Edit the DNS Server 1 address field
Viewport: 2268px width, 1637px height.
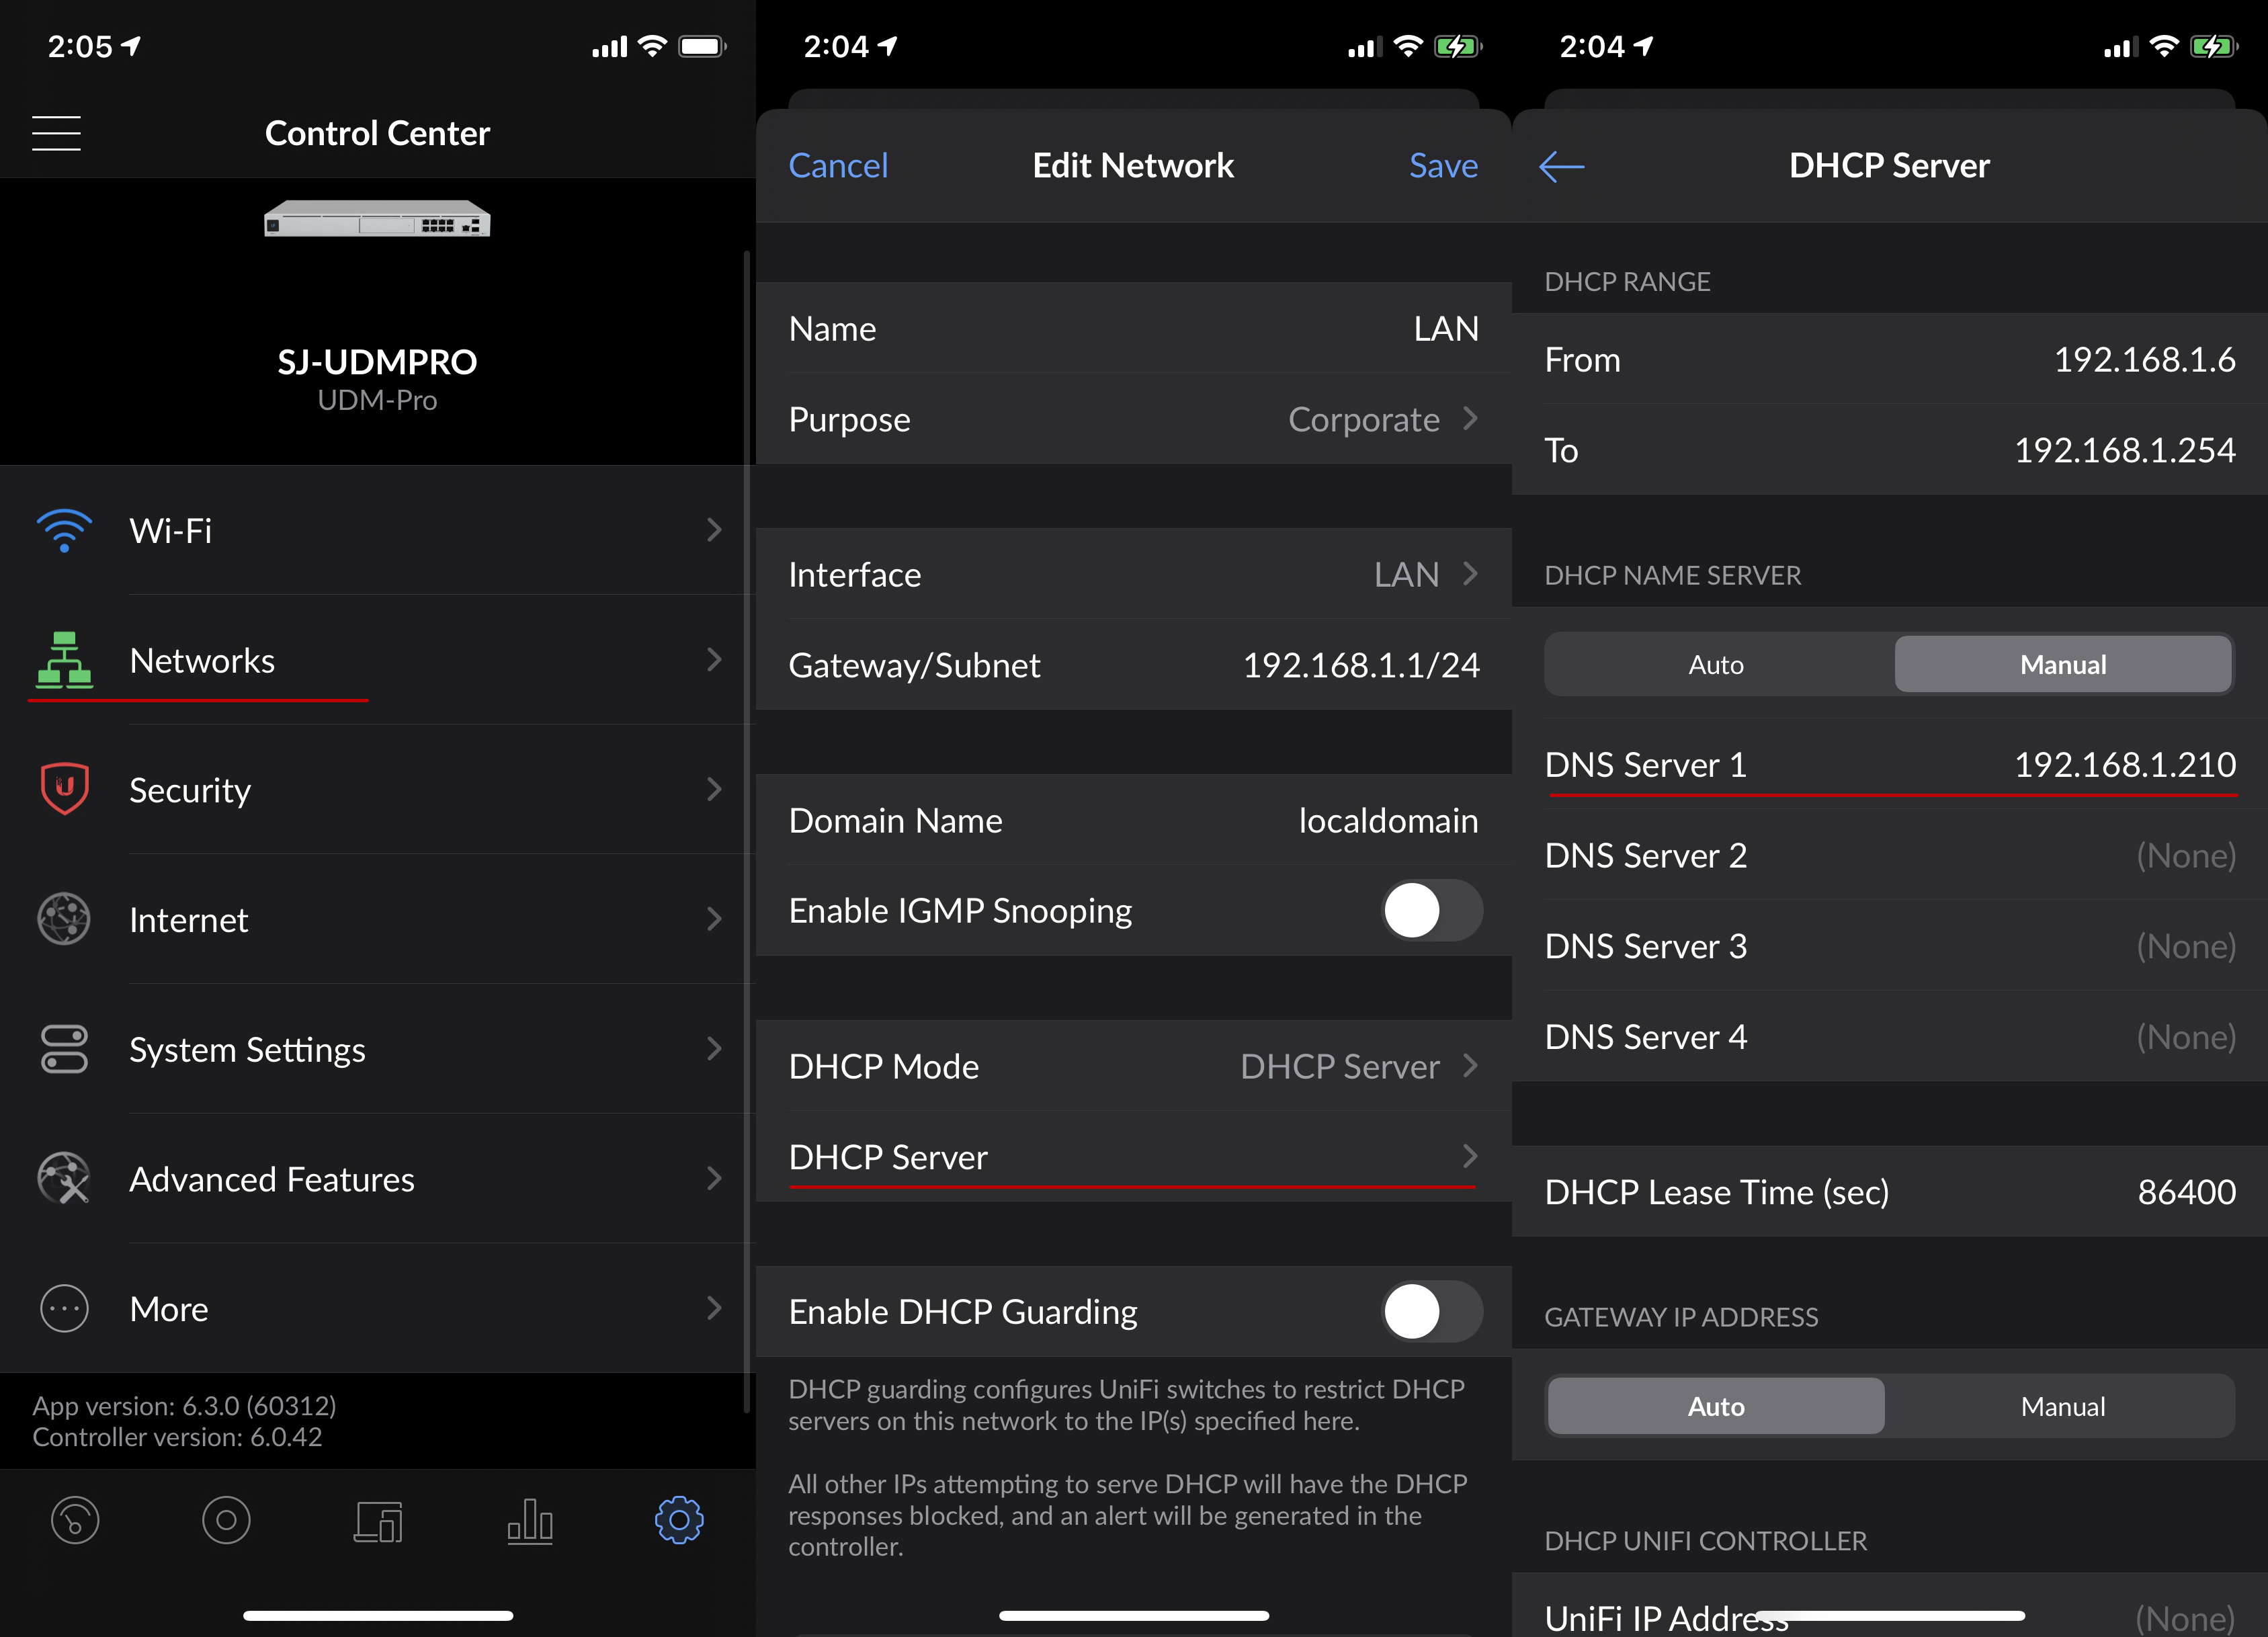(2123, 765)
